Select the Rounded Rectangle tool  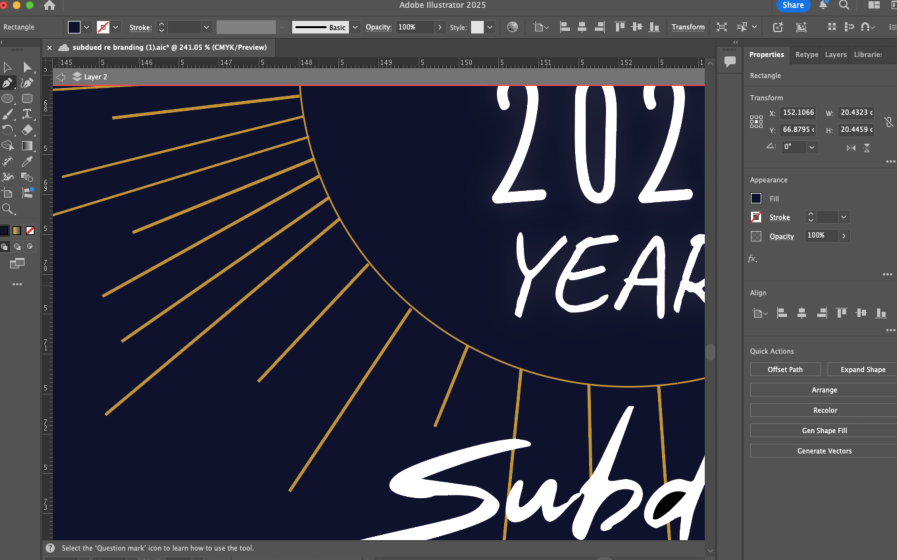27,99
